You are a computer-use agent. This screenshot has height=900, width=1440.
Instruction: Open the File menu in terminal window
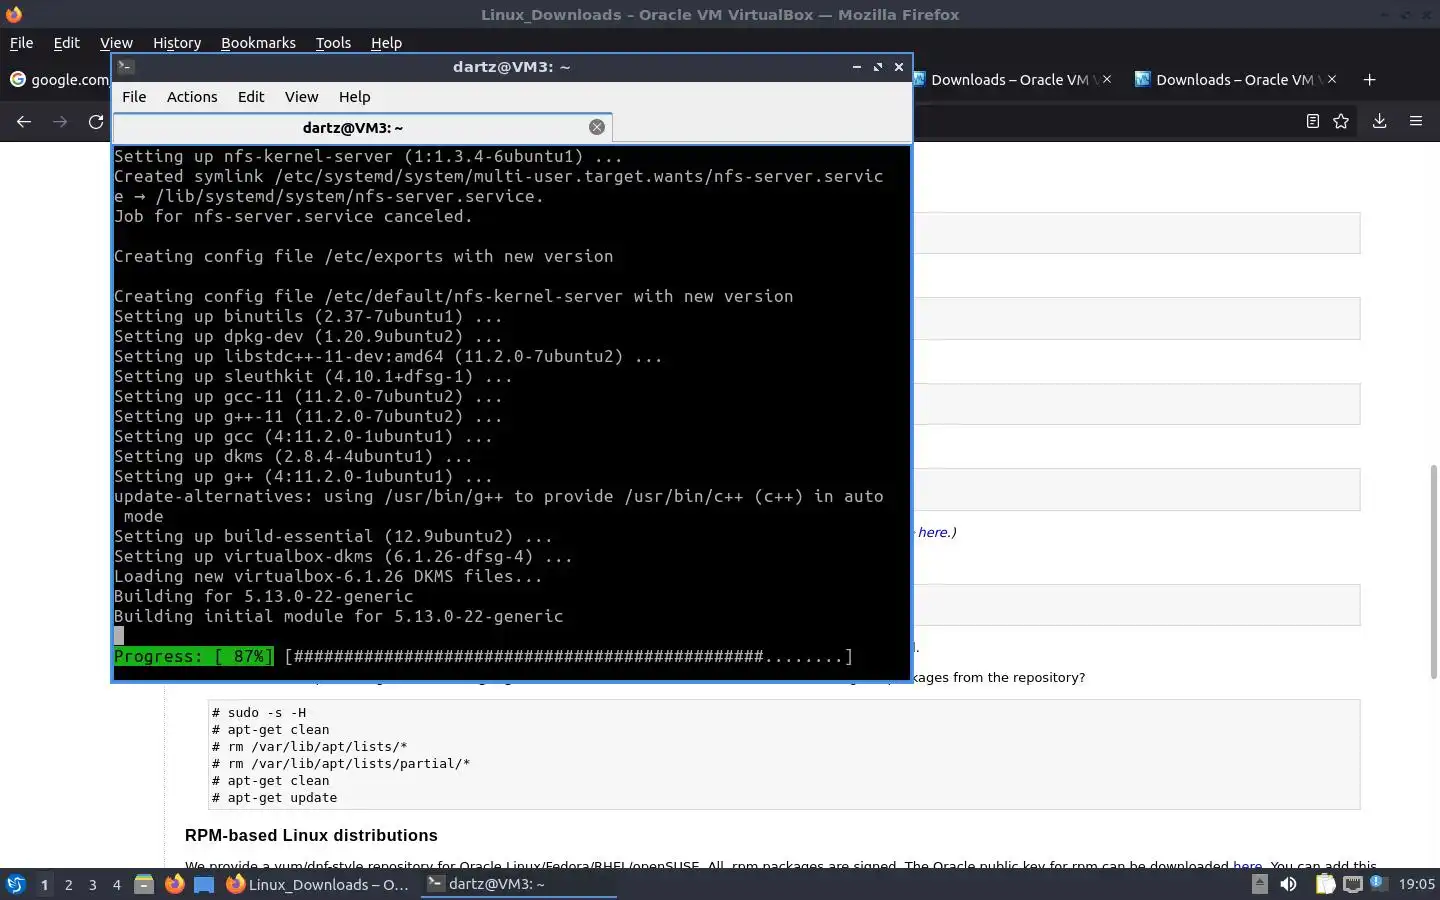pos(134,97)
